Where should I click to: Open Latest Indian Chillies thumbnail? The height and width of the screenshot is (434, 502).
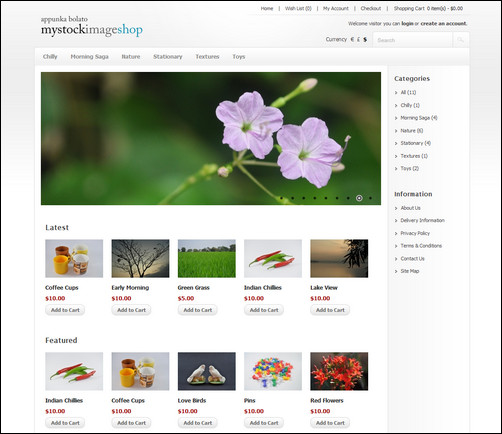[x=273, y=258]
